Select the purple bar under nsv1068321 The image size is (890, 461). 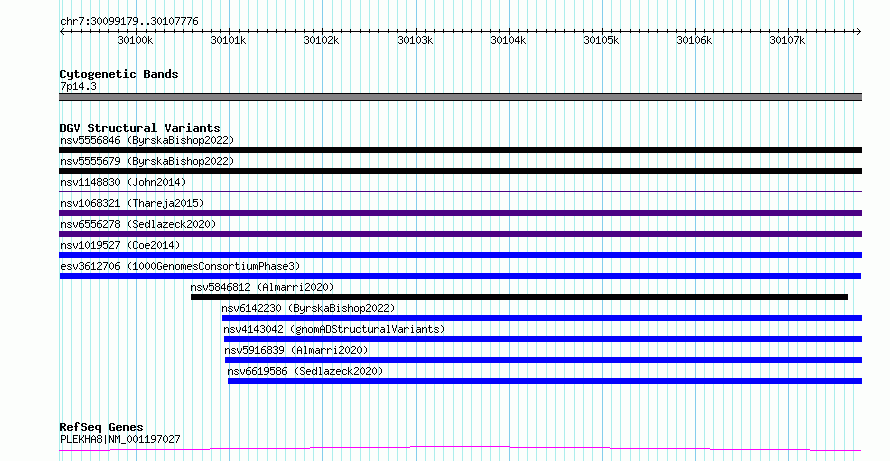pos(460,213)
